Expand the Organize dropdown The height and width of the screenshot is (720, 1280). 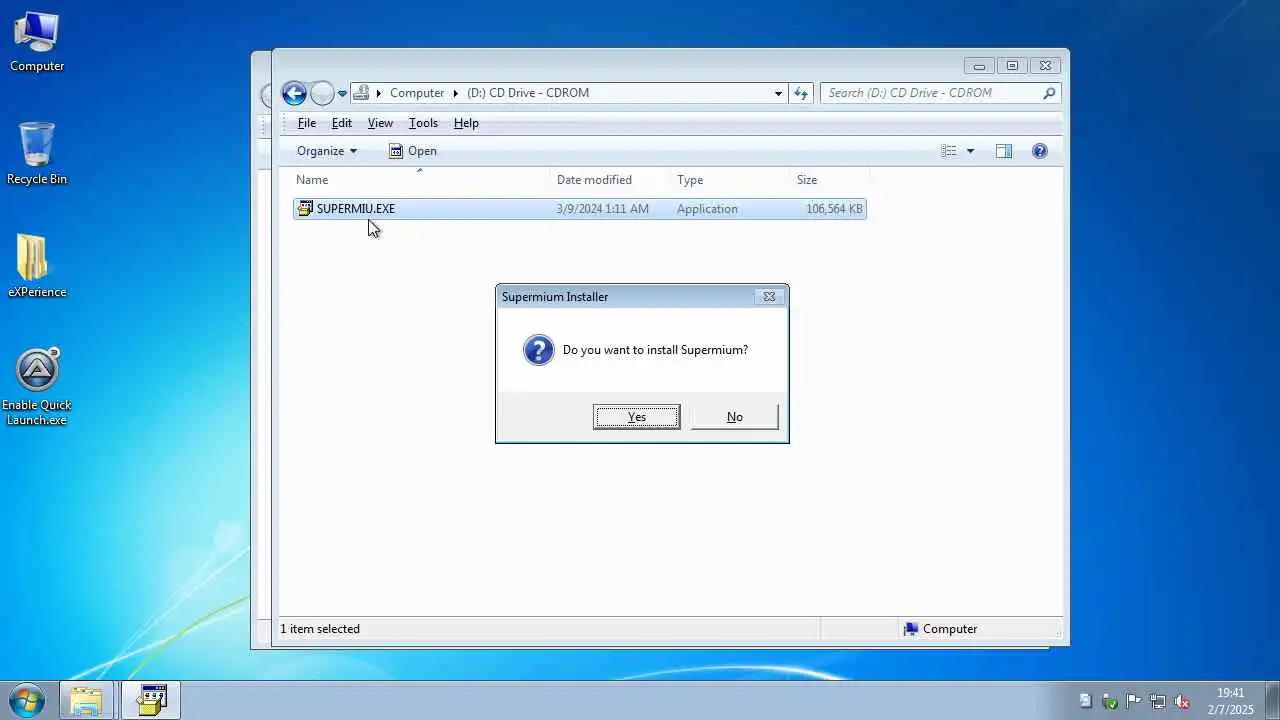(327, 151)
